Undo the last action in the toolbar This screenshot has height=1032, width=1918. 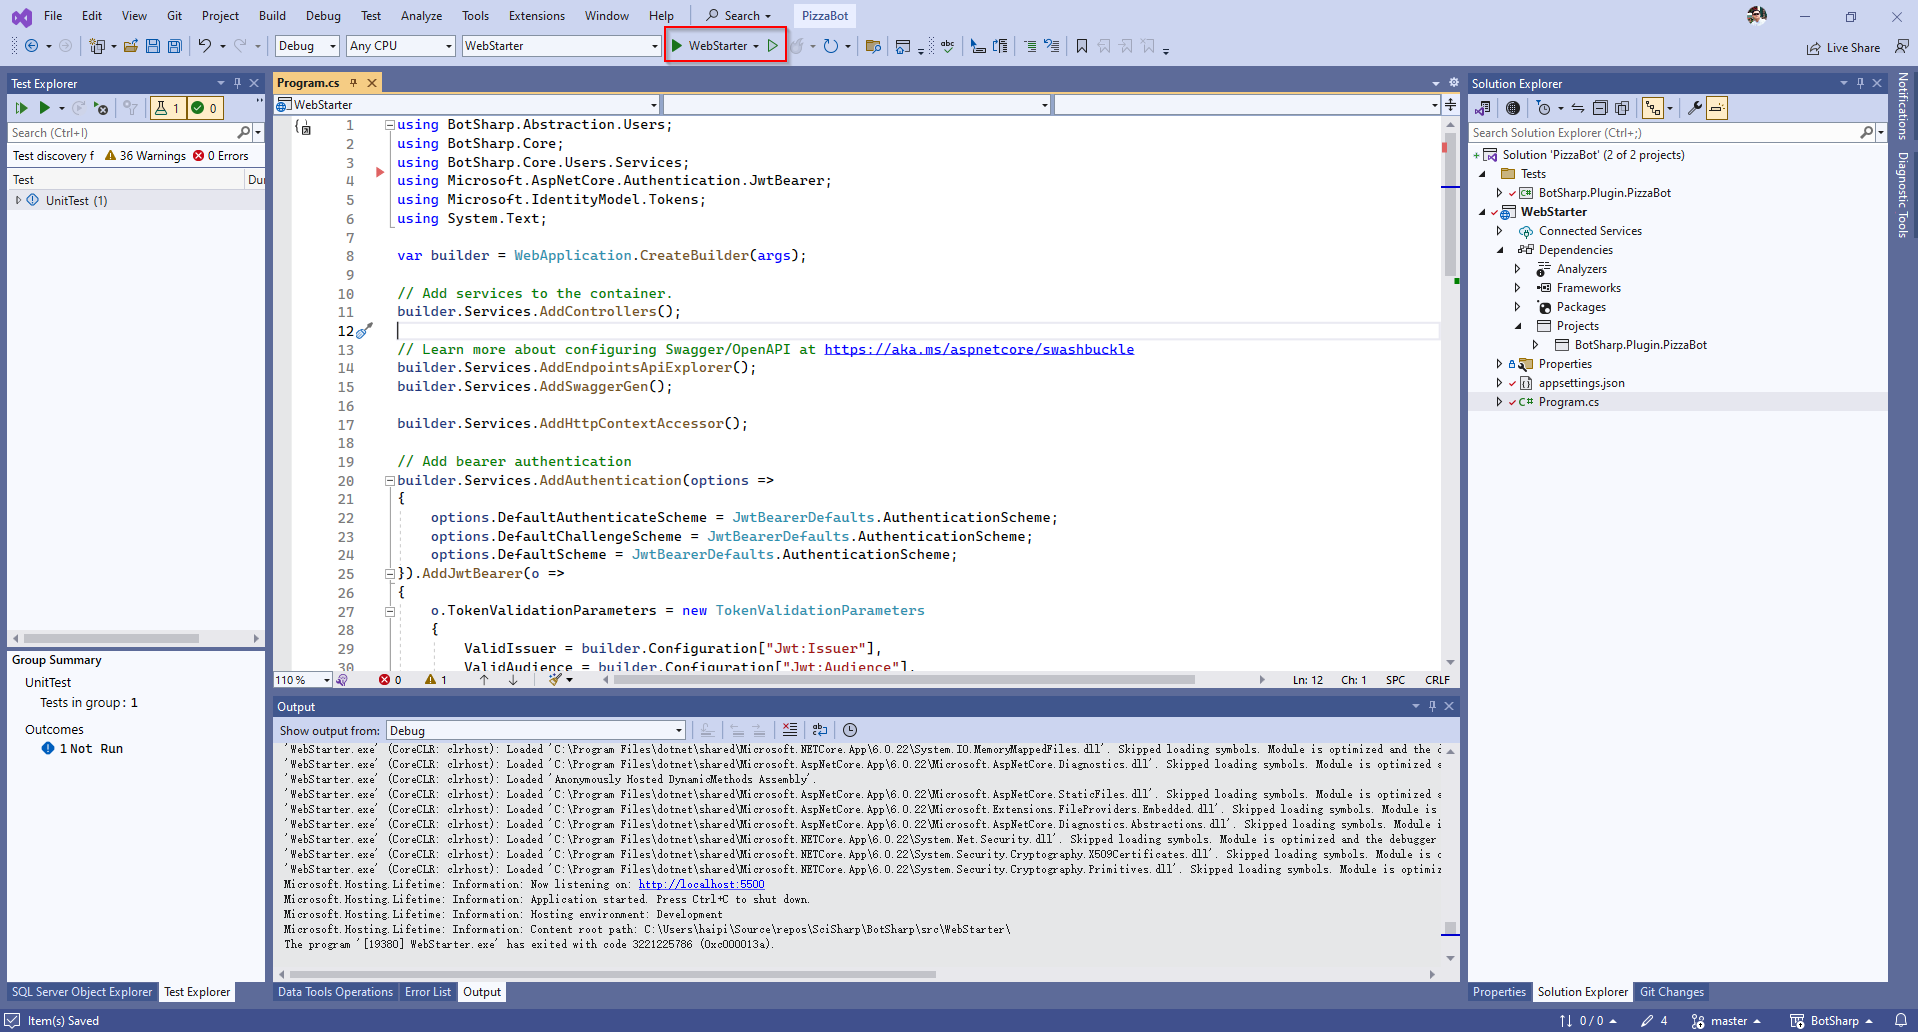pyautogui.click(x=205, y=46)
